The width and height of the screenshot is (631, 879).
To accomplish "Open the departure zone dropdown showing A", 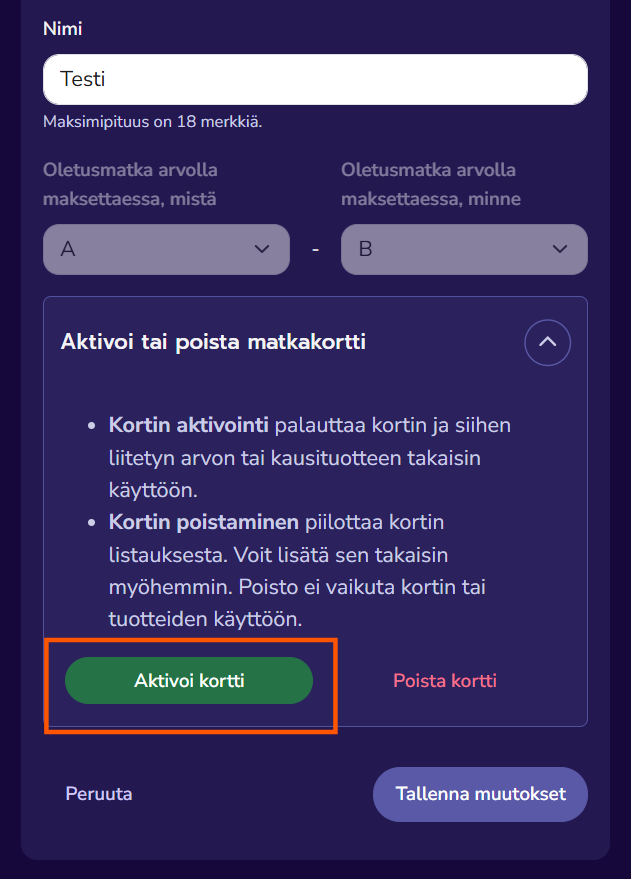I will click(x=150, y=249).
